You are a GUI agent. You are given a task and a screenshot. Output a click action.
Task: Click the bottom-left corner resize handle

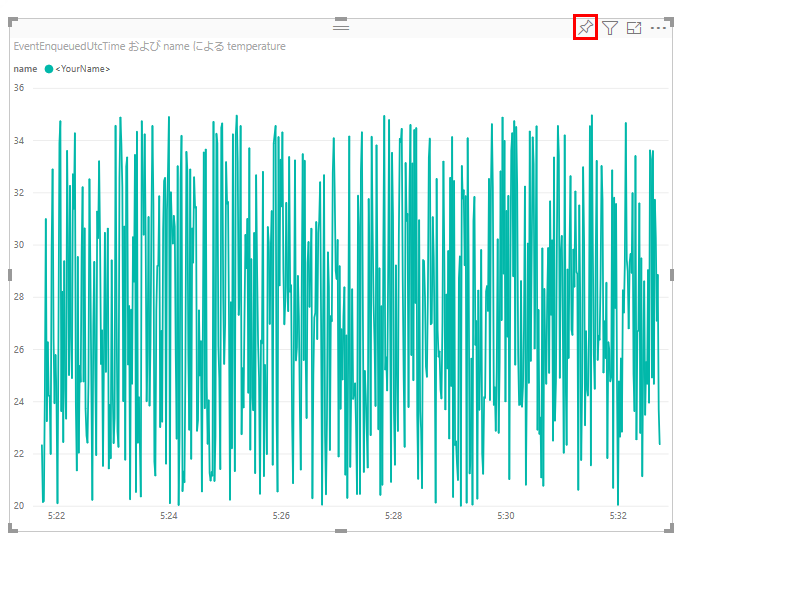click(x=13, y=528)
